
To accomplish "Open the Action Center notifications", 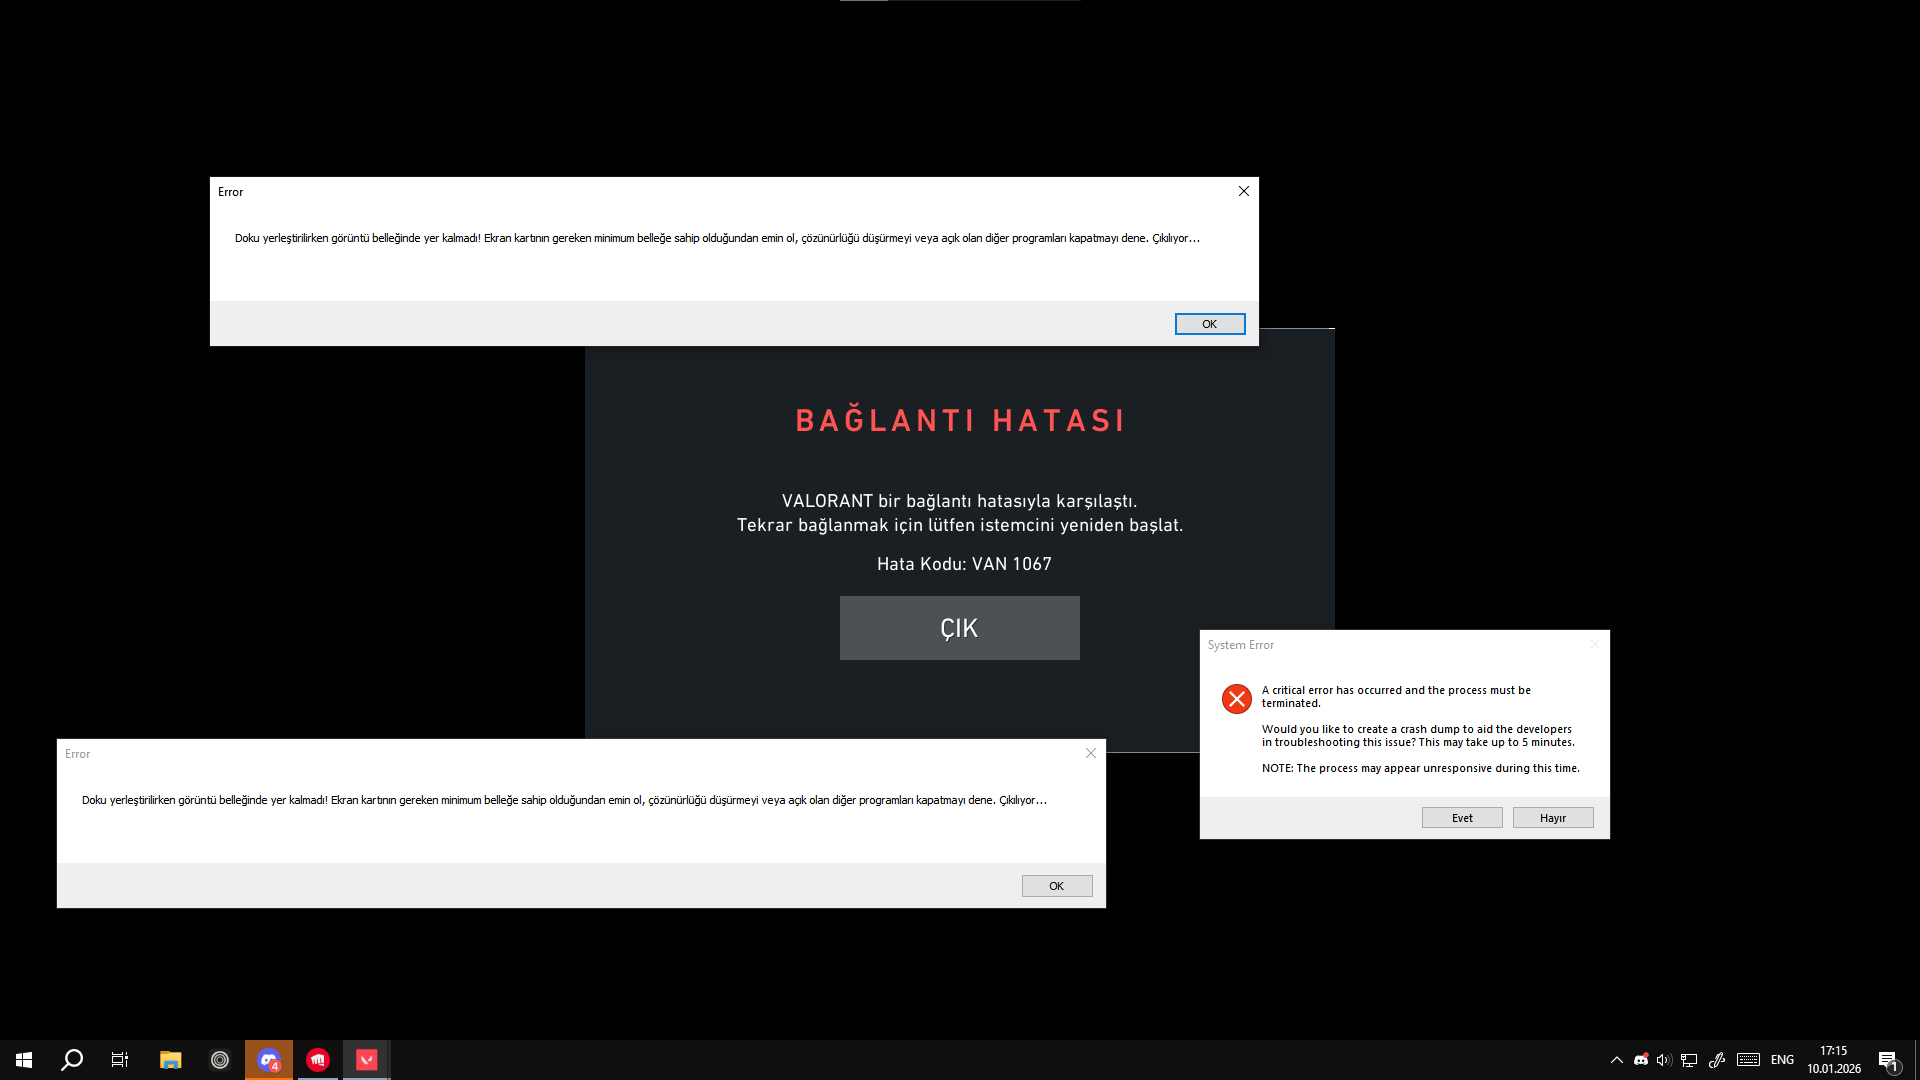I will [x=1889, y=1060].
